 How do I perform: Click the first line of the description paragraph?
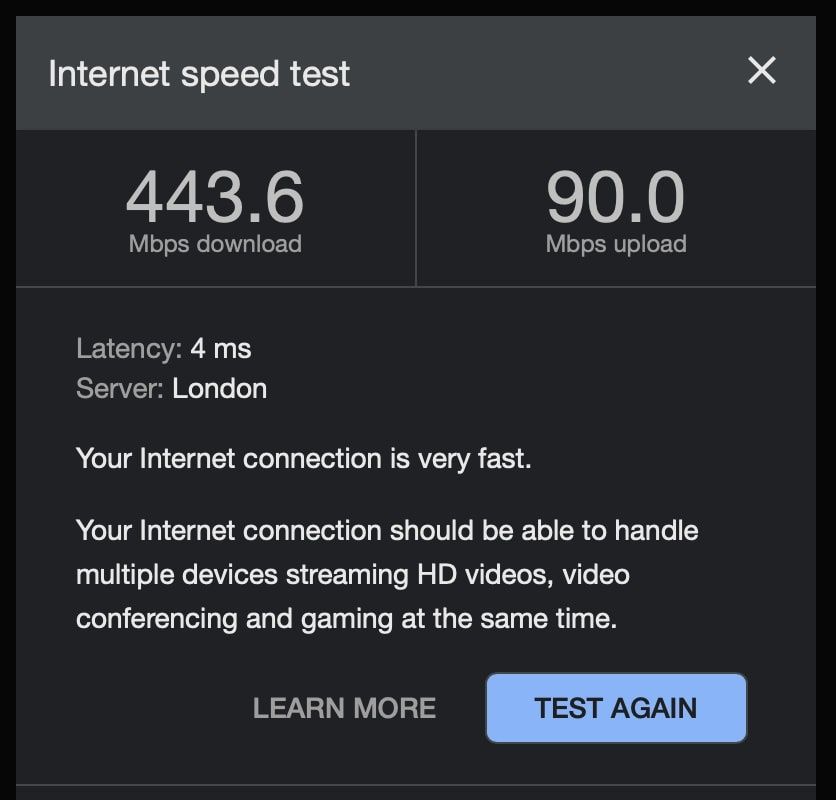coord(387,531)
